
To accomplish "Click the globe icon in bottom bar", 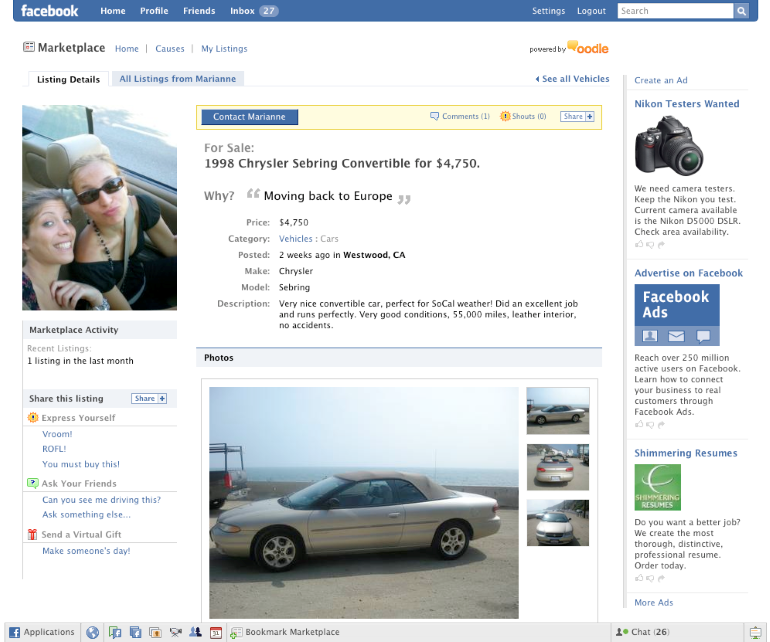I will point(93,632).
